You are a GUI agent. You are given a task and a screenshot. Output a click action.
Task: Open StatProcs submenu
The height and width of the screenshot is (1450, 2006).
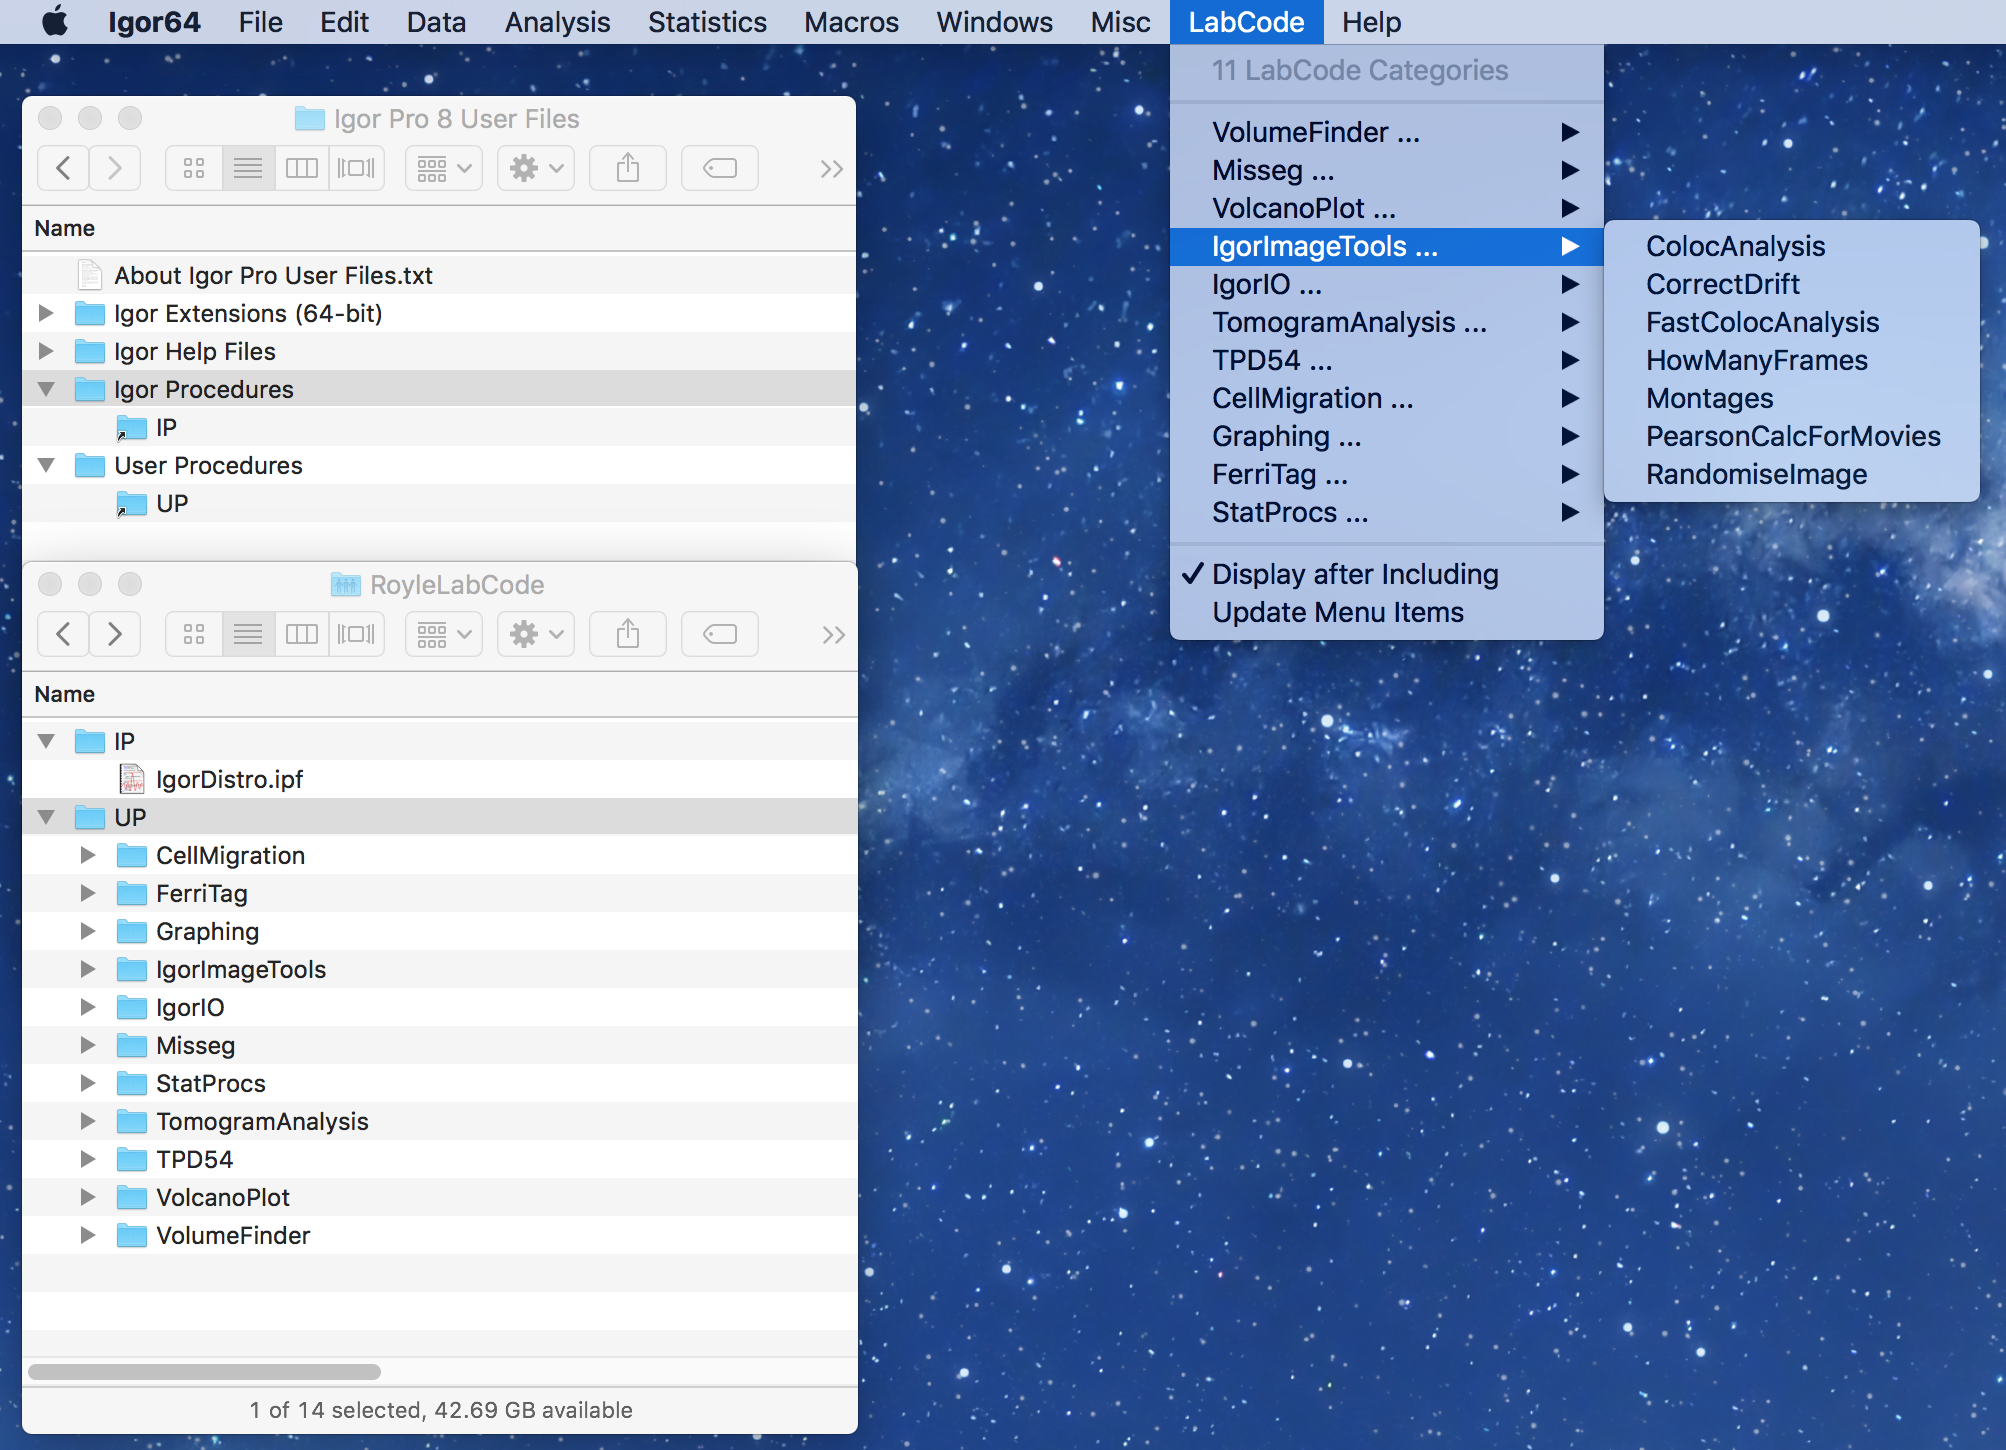click(x=1386, y=512)
